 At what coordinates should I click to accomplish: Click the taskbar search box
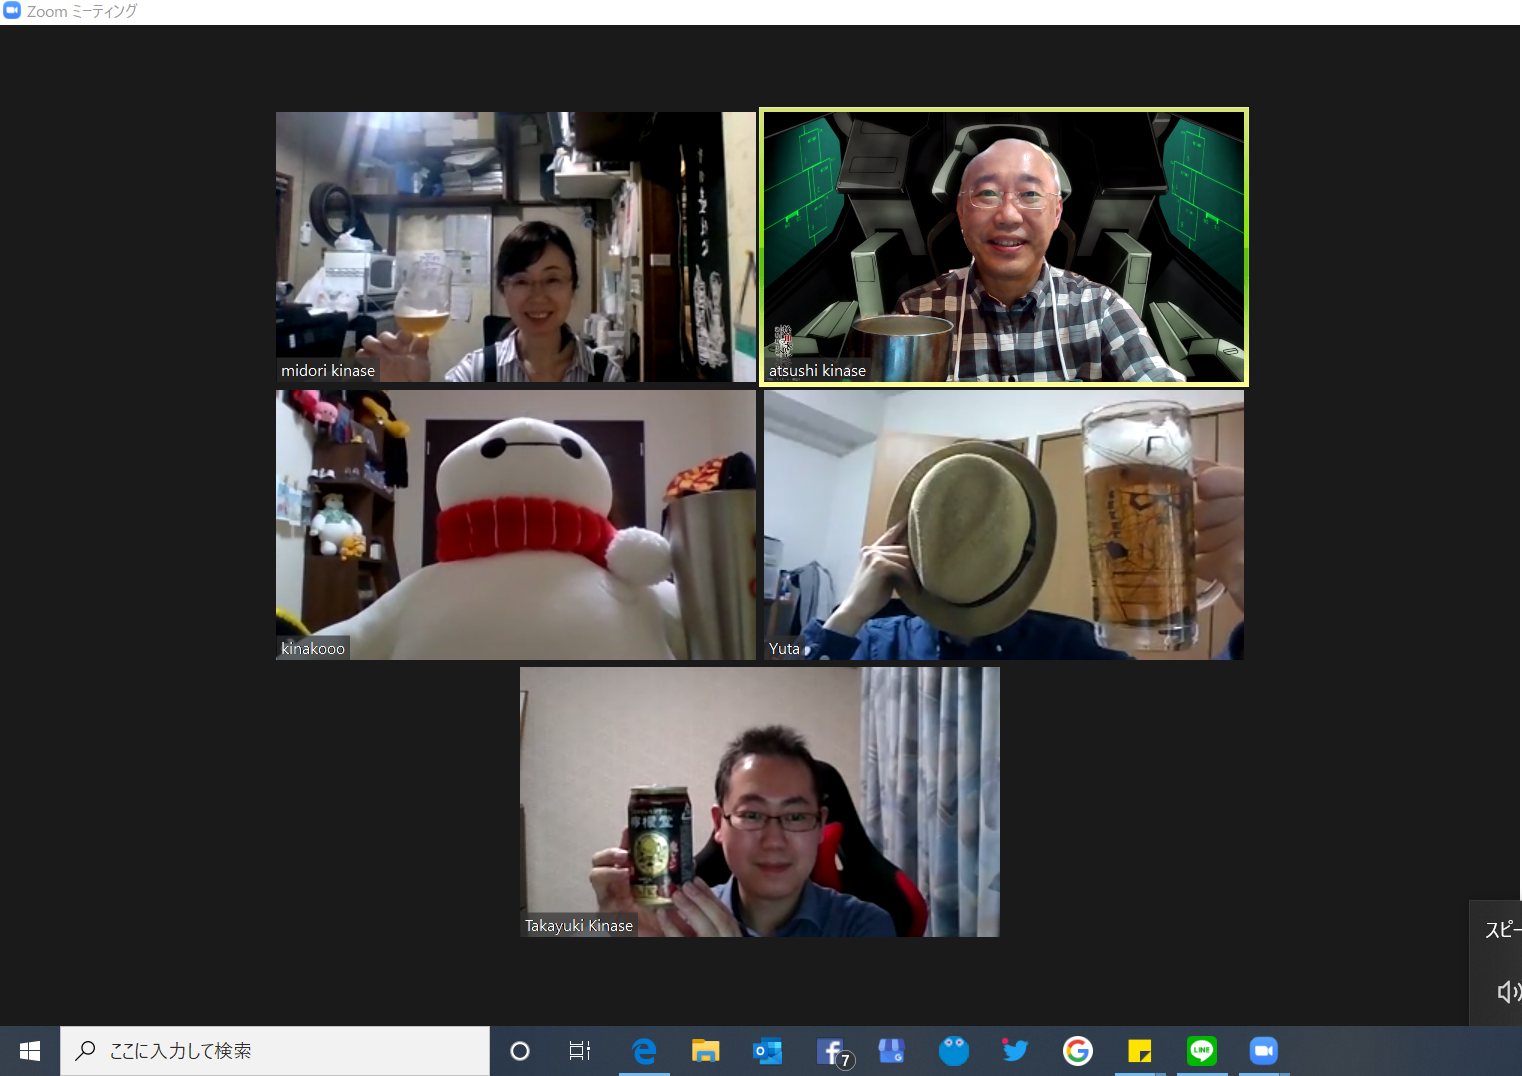tap(275, 1051)
